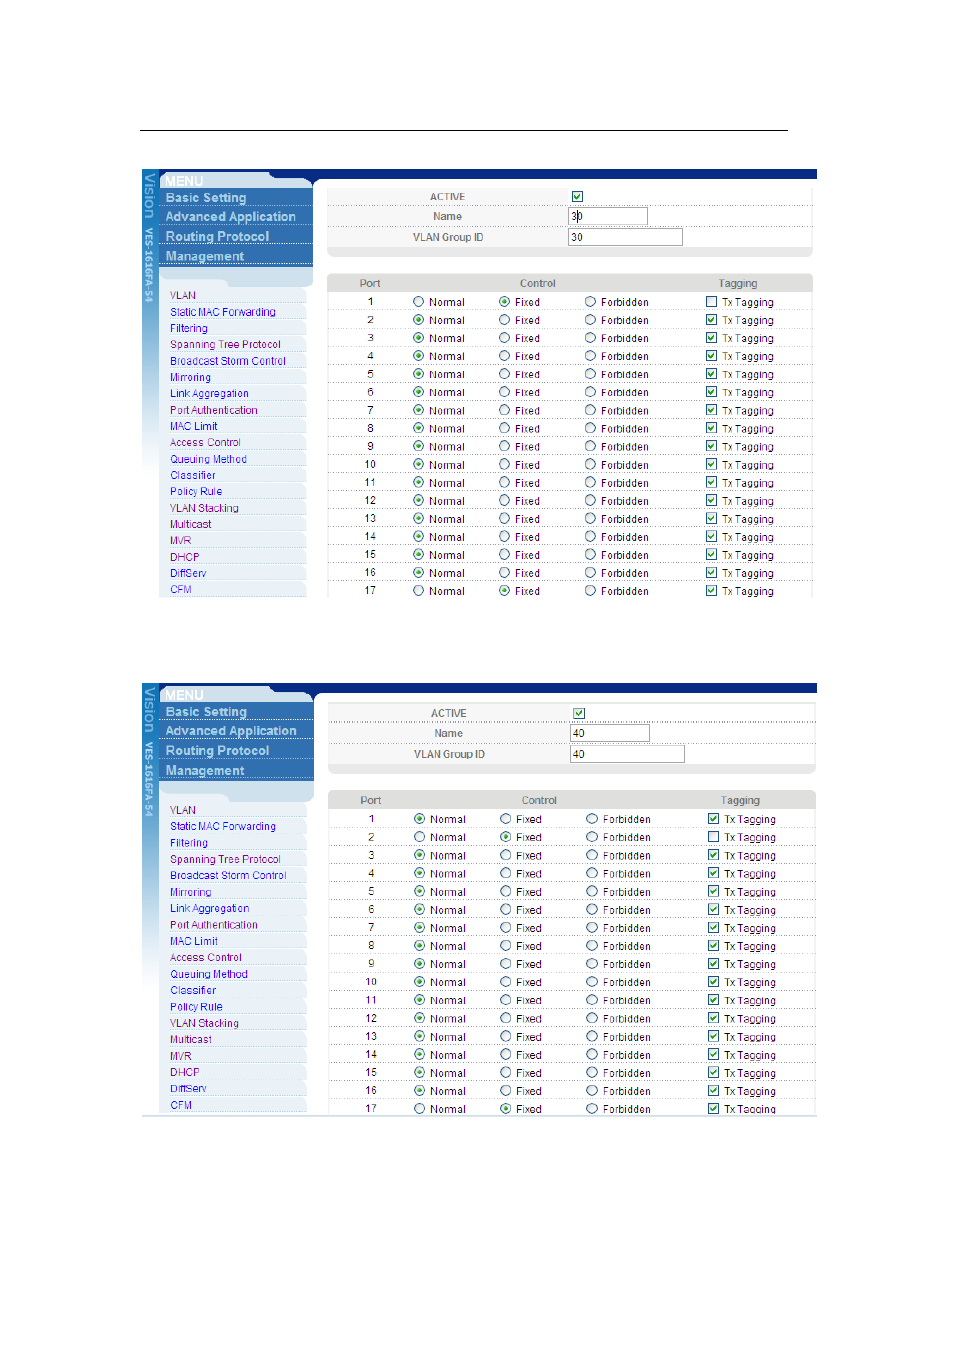Viewport: 954px width, 1350px height.
Task: Open VLAN Stacking link in upper sidebar
Action: click(x=204, y=508)
